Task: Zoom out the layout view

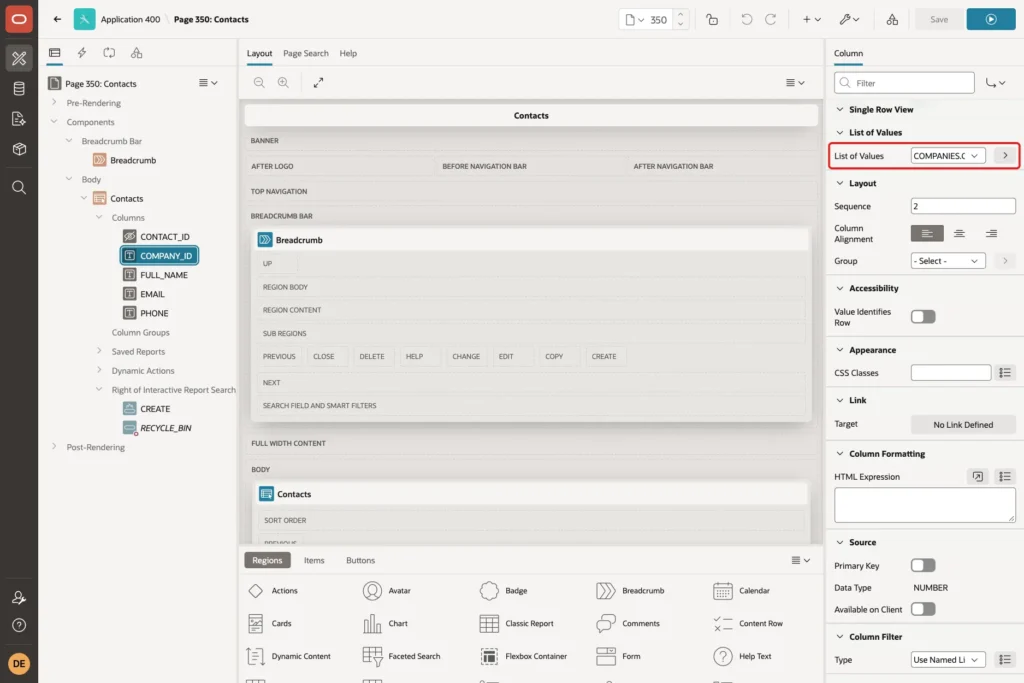Action: (x=259, y=82)
